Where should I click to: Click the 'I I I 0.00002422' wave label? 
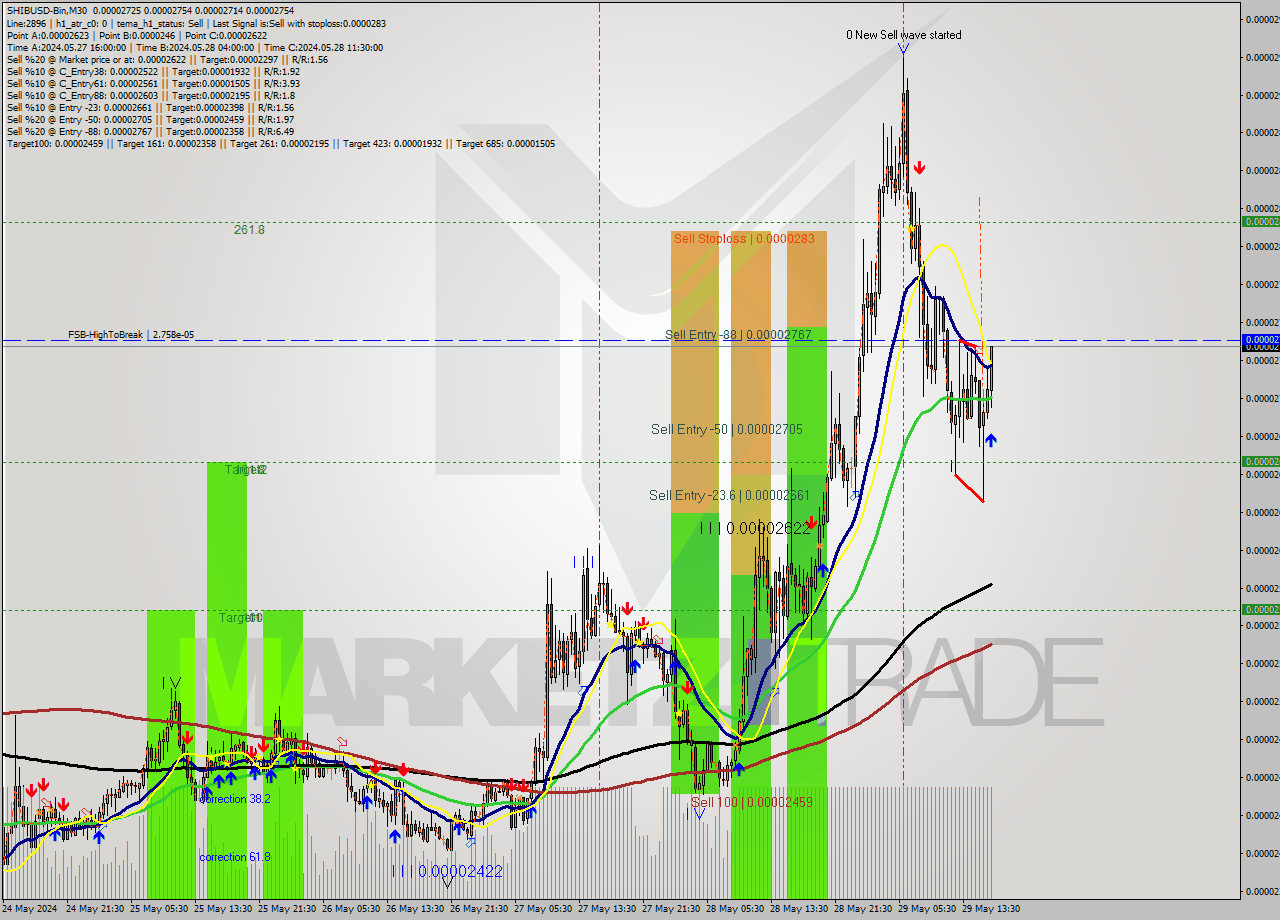click(447, 871)
